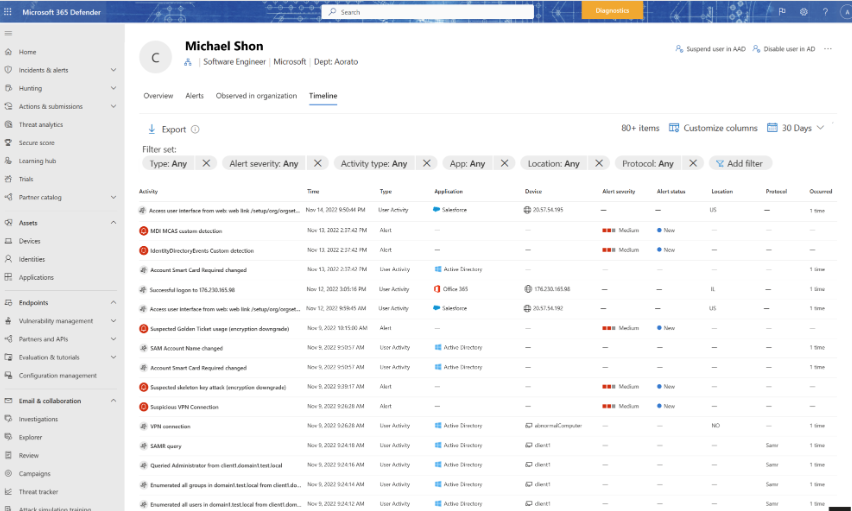Switch to the Alerts tab
Viewport: 852px width, 511px height.
[195, 96]
